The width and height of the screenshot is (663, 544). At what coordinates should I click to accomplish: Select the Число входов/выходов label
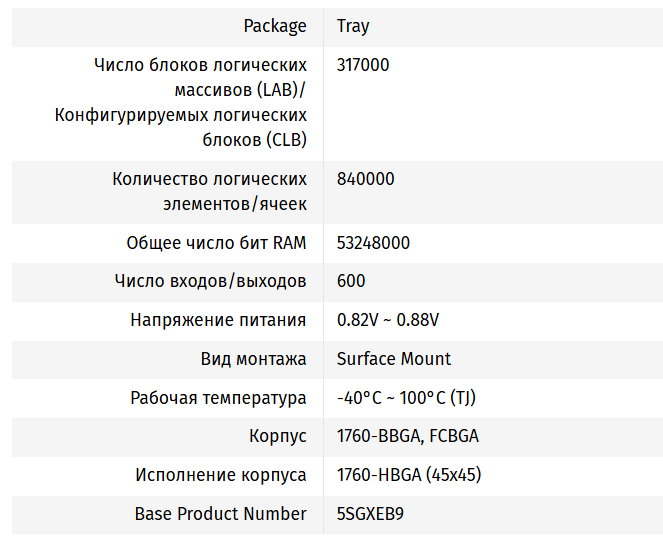click(210, 281)
